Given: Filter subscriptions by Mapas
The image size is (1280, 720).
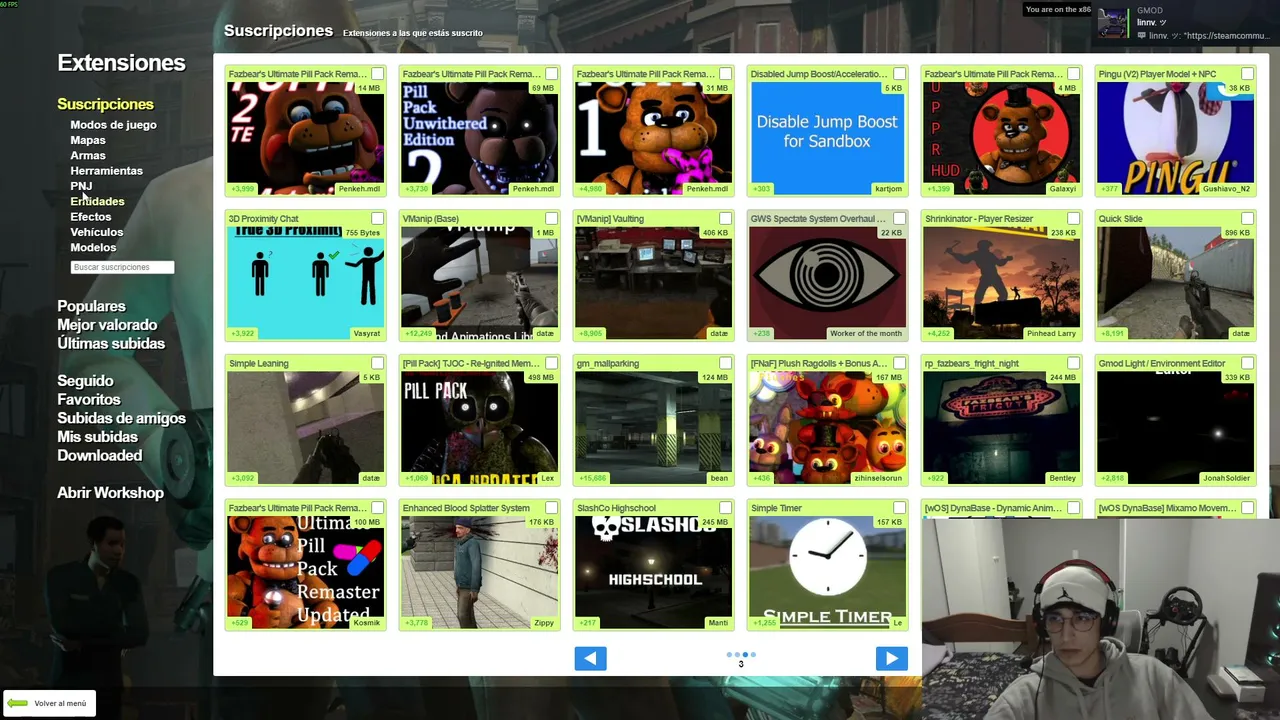Looking at the screenshot, I should tap(88, 140).
